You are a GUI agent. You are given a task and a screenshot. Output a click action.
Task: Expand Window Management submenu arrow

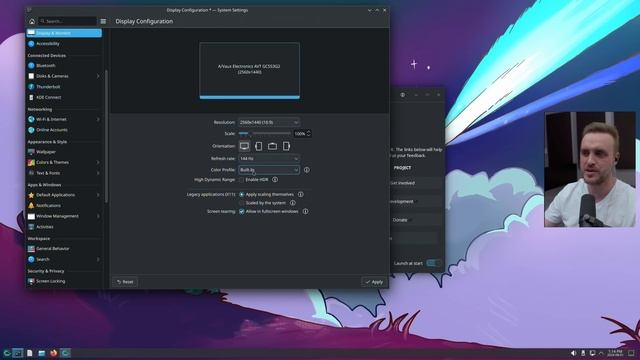pyautogui.click(x=98, y=216)
